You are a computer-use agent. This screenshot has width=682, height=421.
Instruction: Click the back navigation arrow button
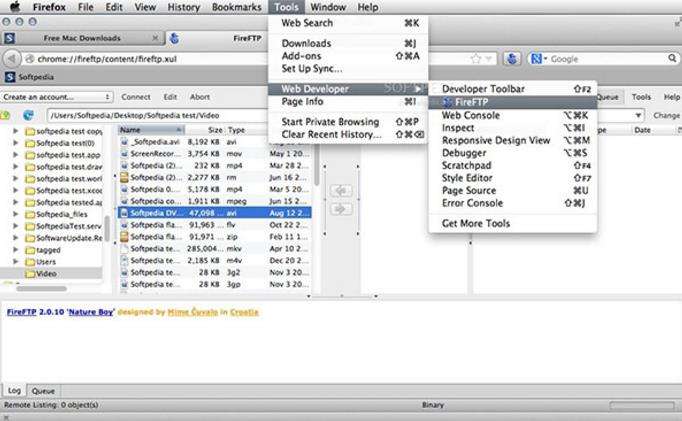click(x=12, y=59)
